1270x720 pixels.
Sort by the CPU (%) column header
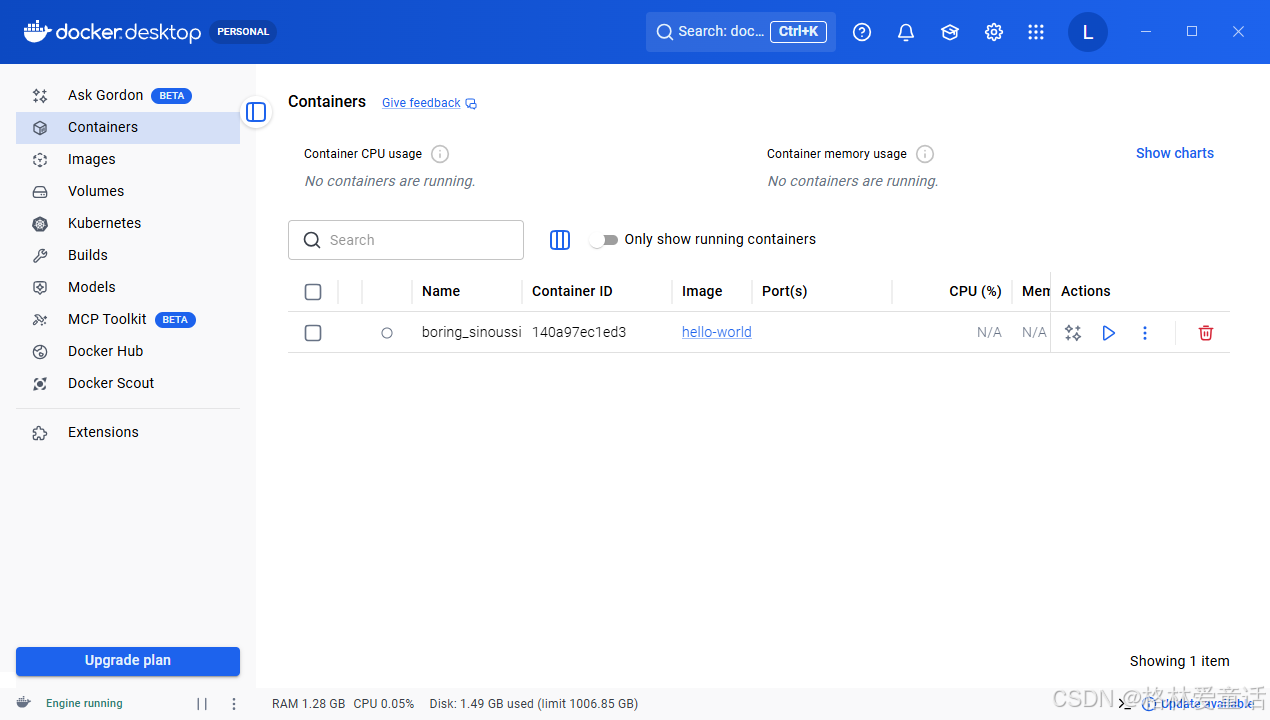pyautogui.click(x=975, y=292)
